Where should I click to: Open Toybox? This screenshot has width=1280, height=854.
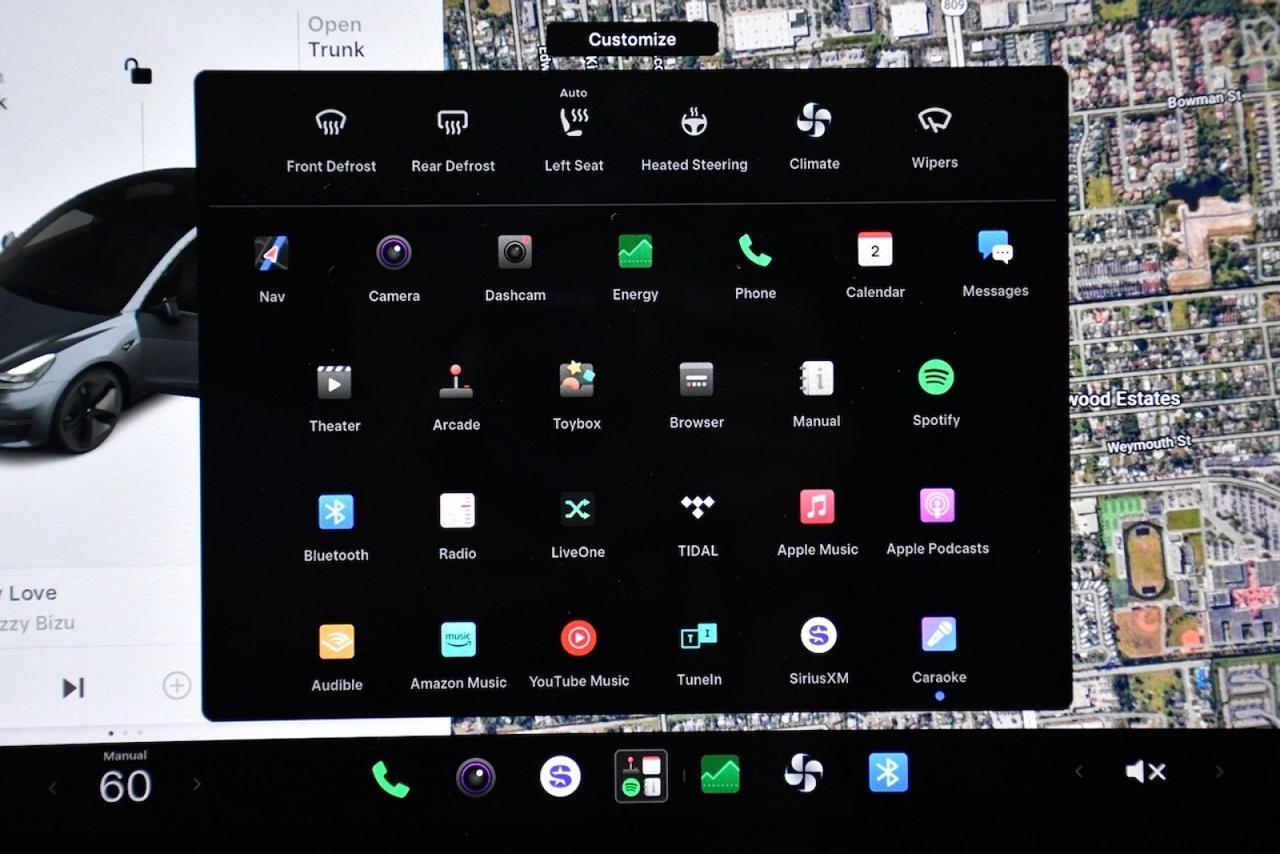(577, 395)
